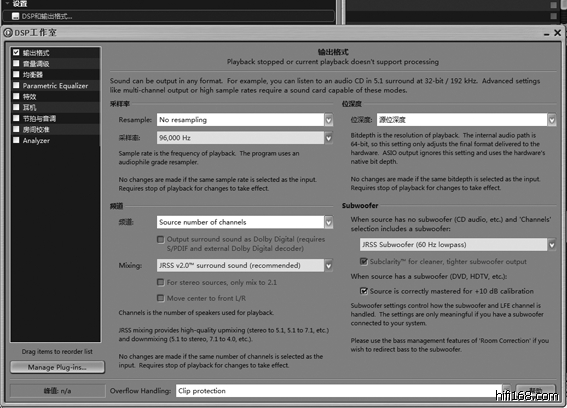Screen dimensions: 567x408
Task: Click the 峰值: n/a peak level field
Action: [57, 391]
